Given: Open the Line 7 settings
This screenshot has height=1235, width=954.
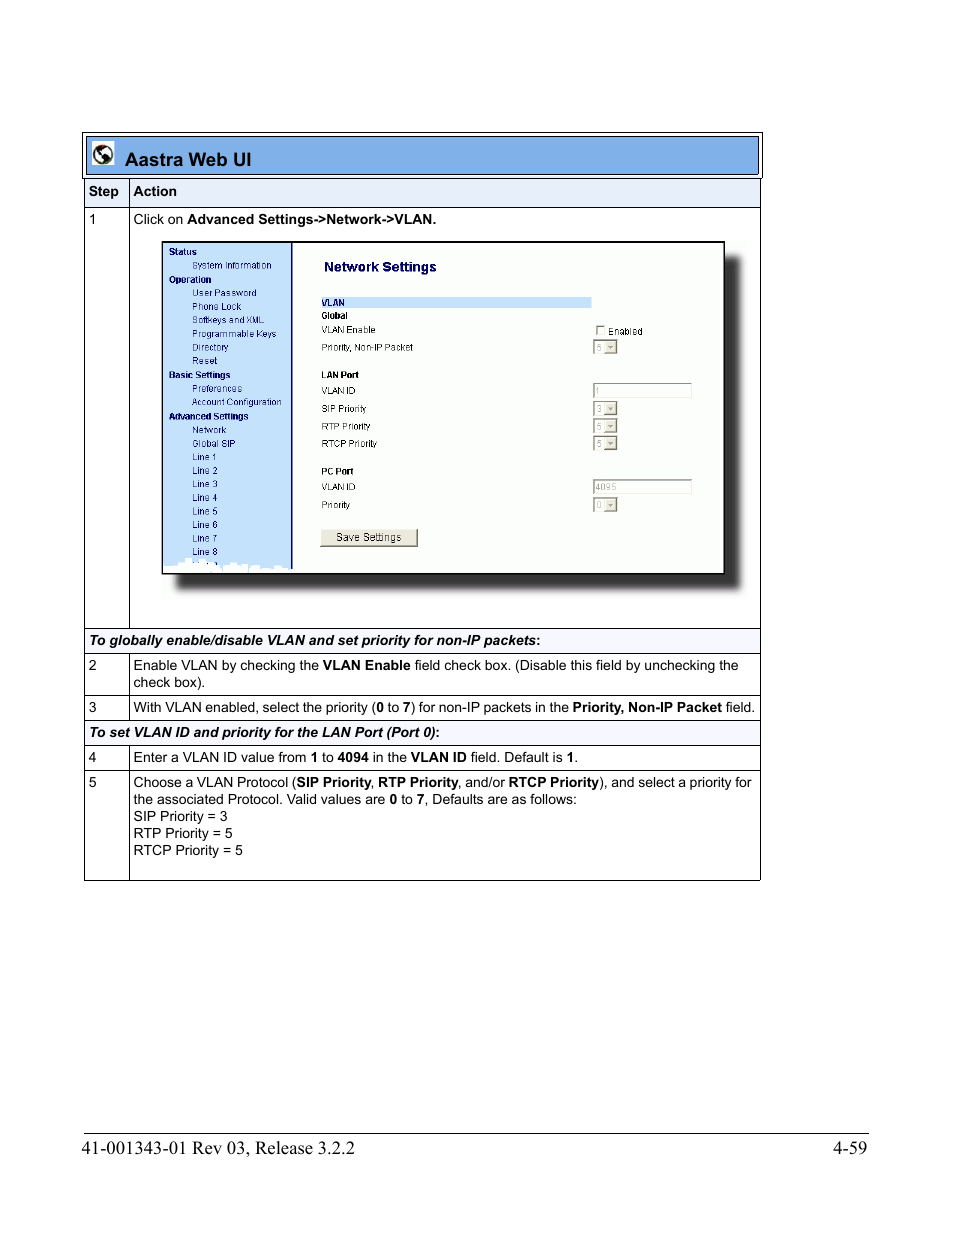Looking at the screenshot, I should point(205,539).
